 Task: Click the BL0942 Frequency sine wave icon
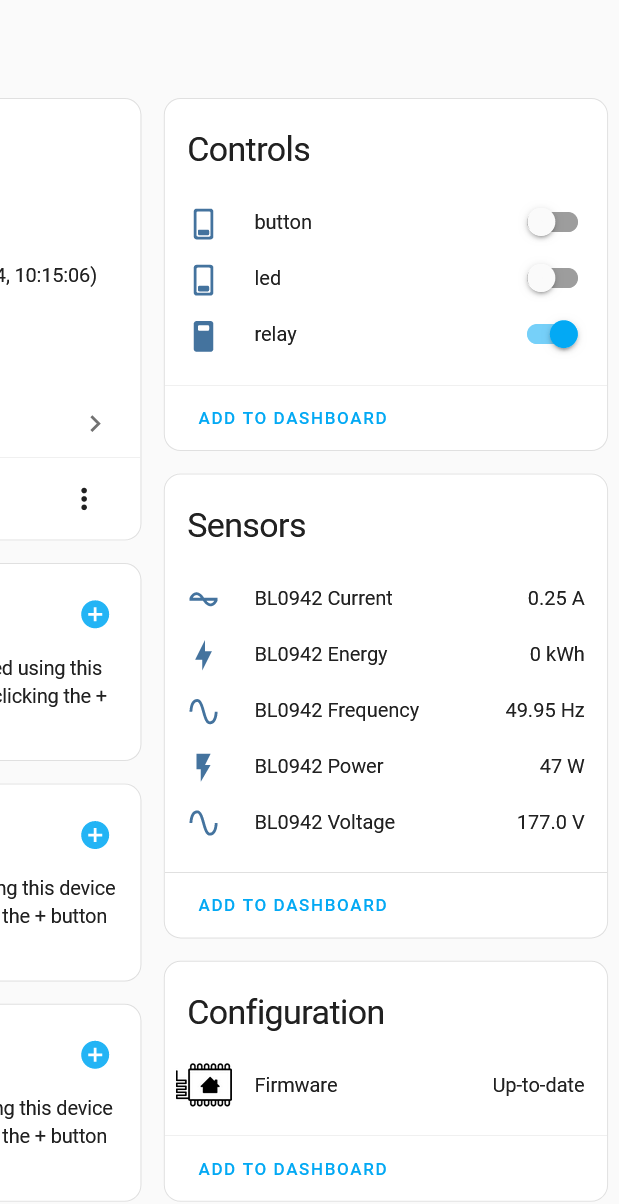tap(203, 711)
